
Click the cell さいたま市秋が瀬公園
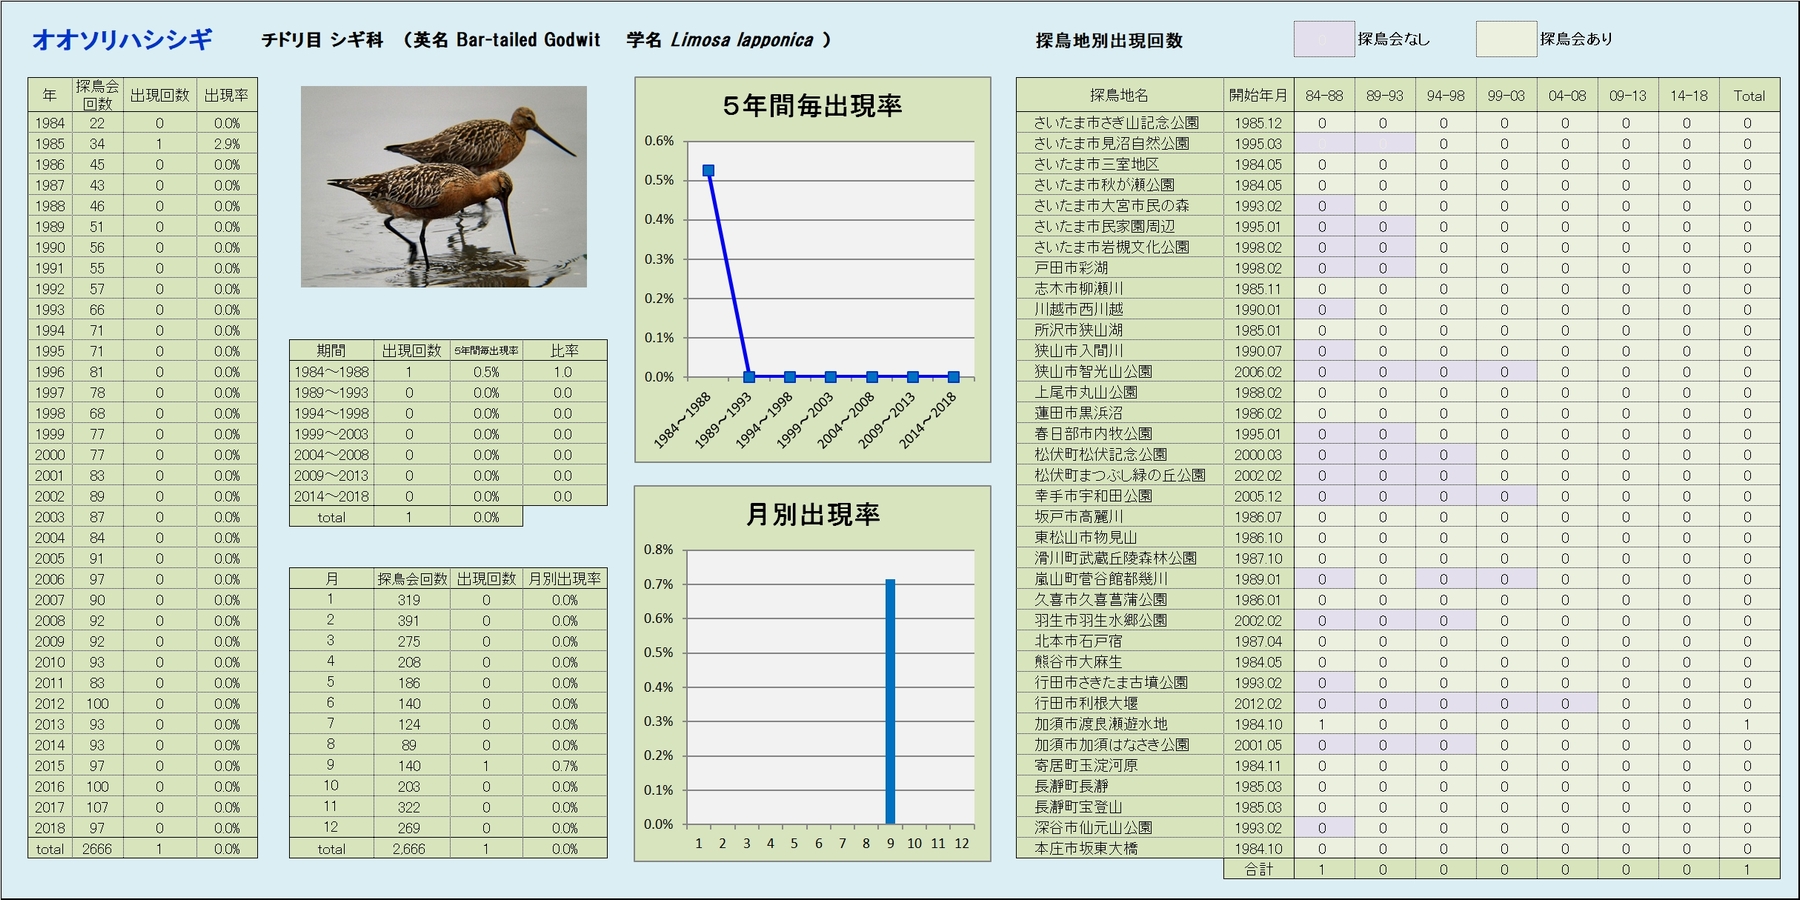tap(1119, 185)
